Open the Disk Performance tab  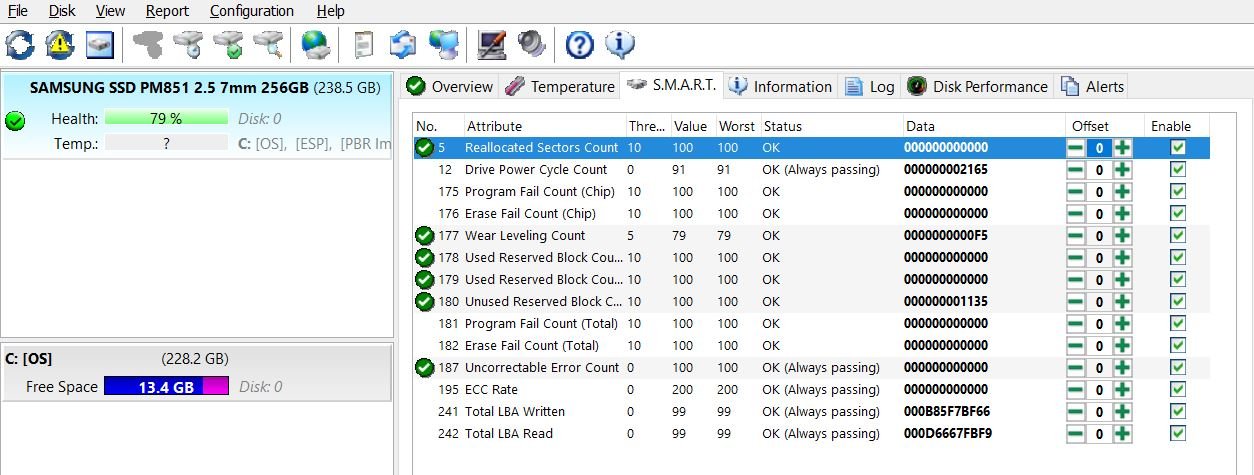[977, 86]
